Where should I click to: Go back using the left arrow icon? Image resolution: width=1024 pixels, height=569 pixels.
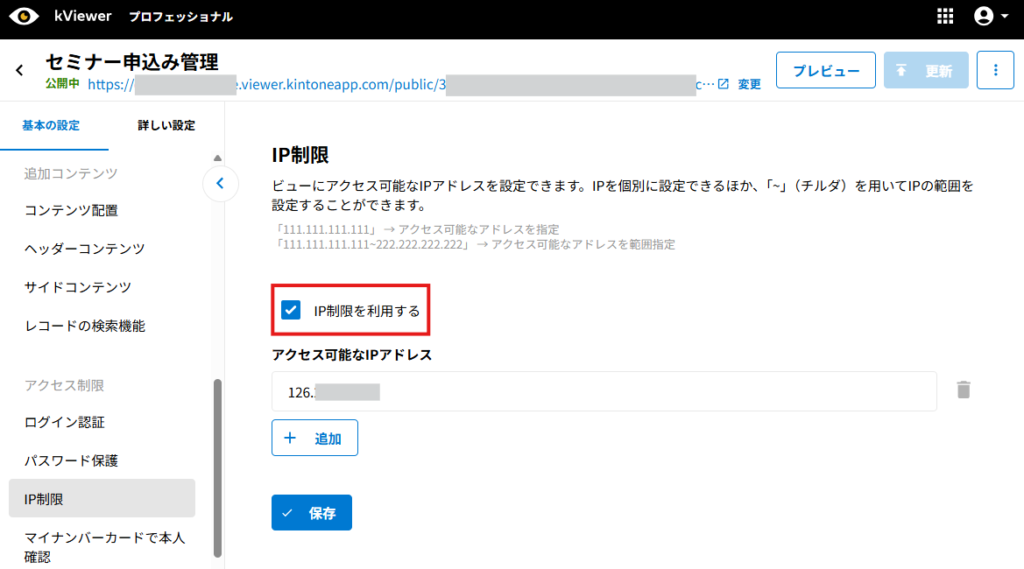(x=19, y=70)
